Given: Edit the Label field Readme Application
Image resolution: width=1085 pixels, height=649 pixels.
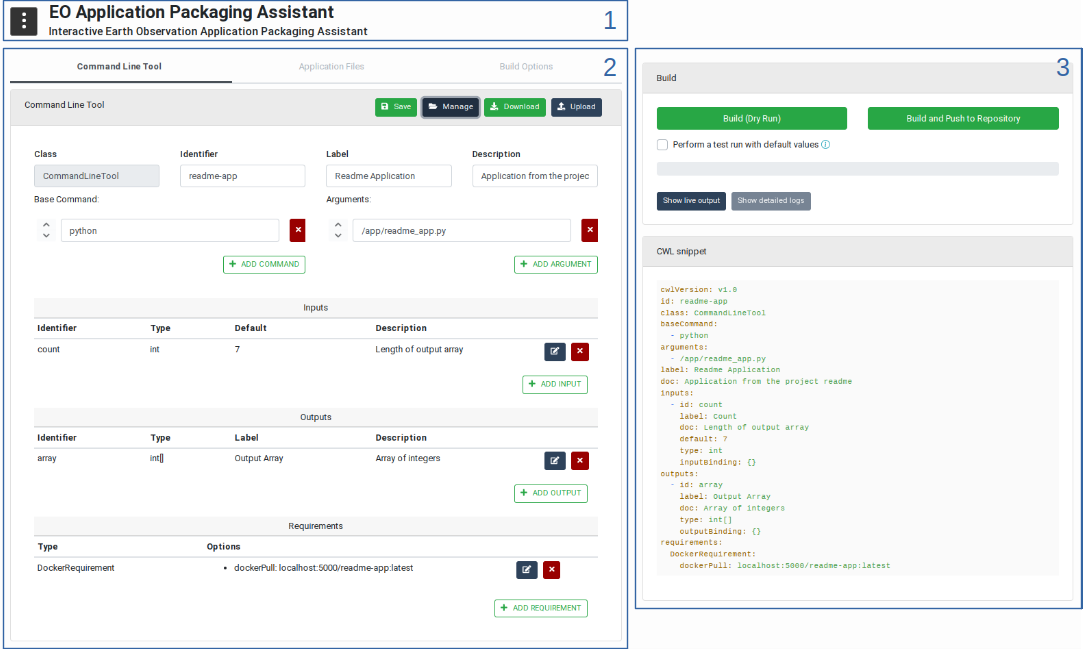Looking at the screenshot, I should tap(389, 176).
